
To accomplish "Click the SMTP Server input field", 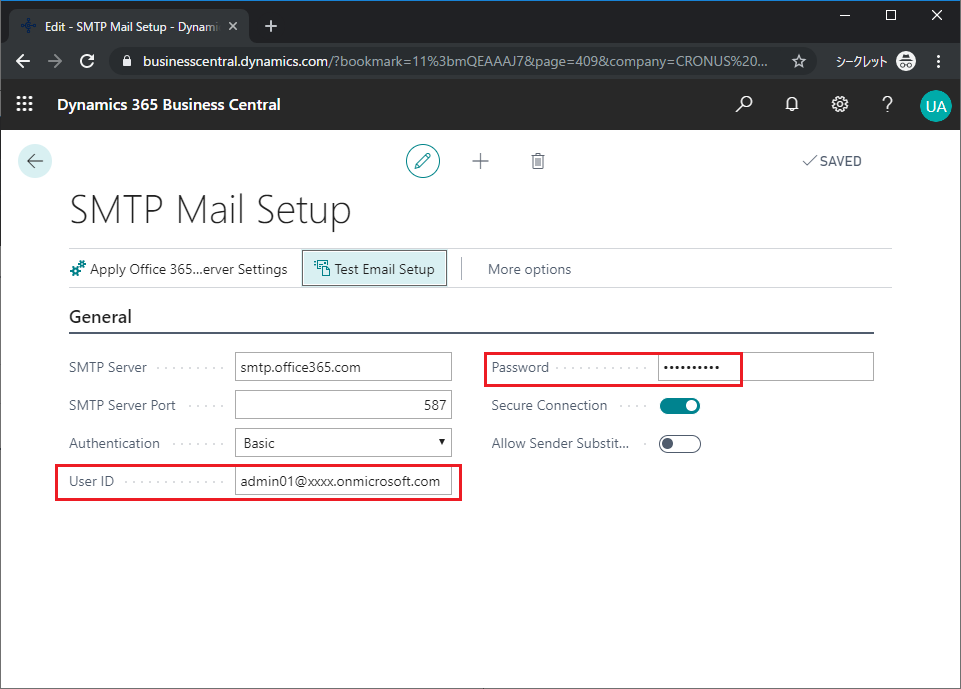I will (343, 367).
